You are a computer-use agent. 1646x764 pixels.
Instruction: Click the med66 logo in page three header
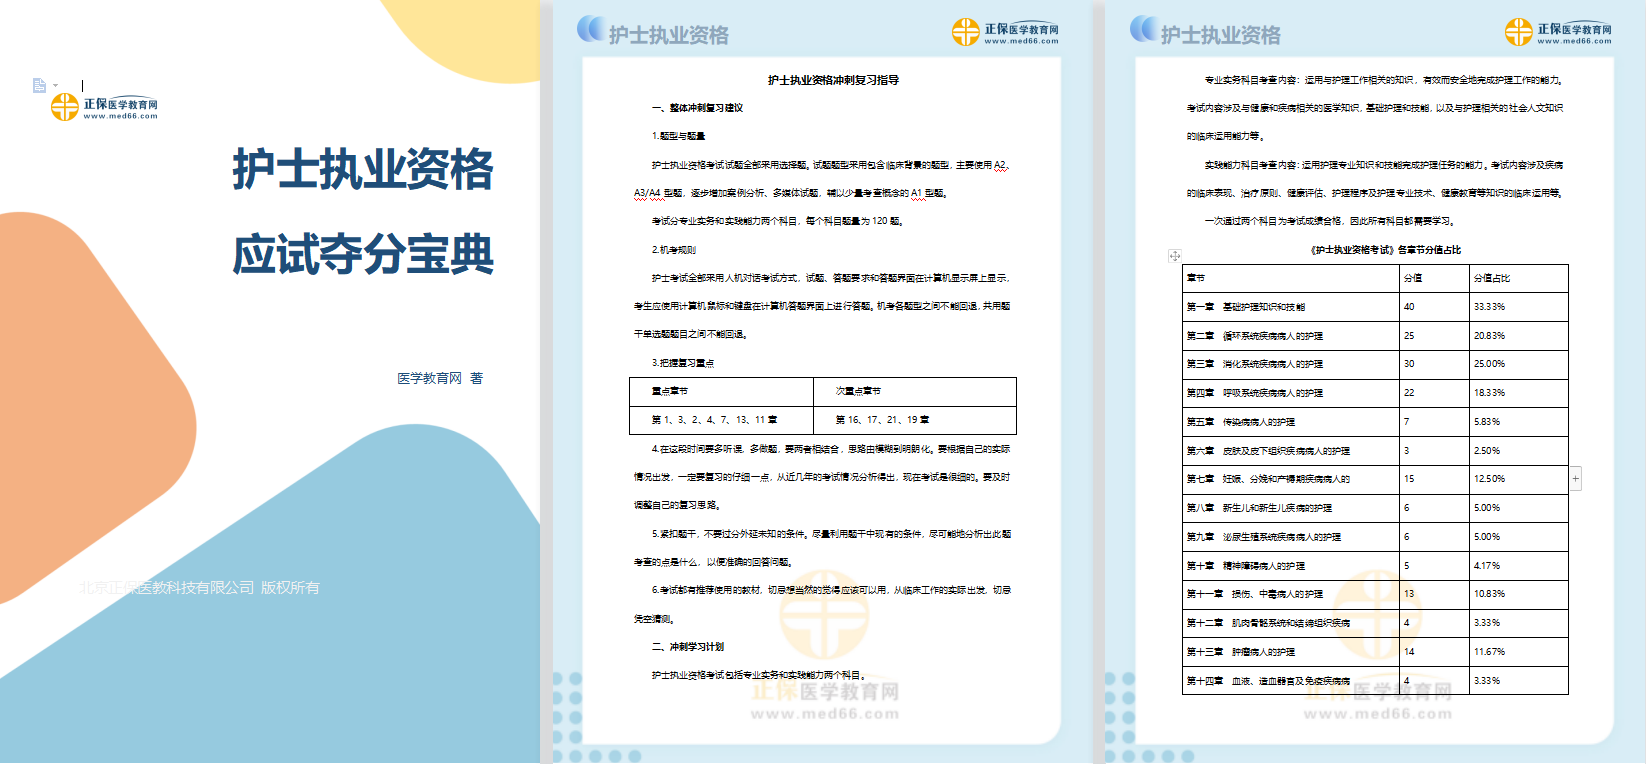tap(1558, 33)
